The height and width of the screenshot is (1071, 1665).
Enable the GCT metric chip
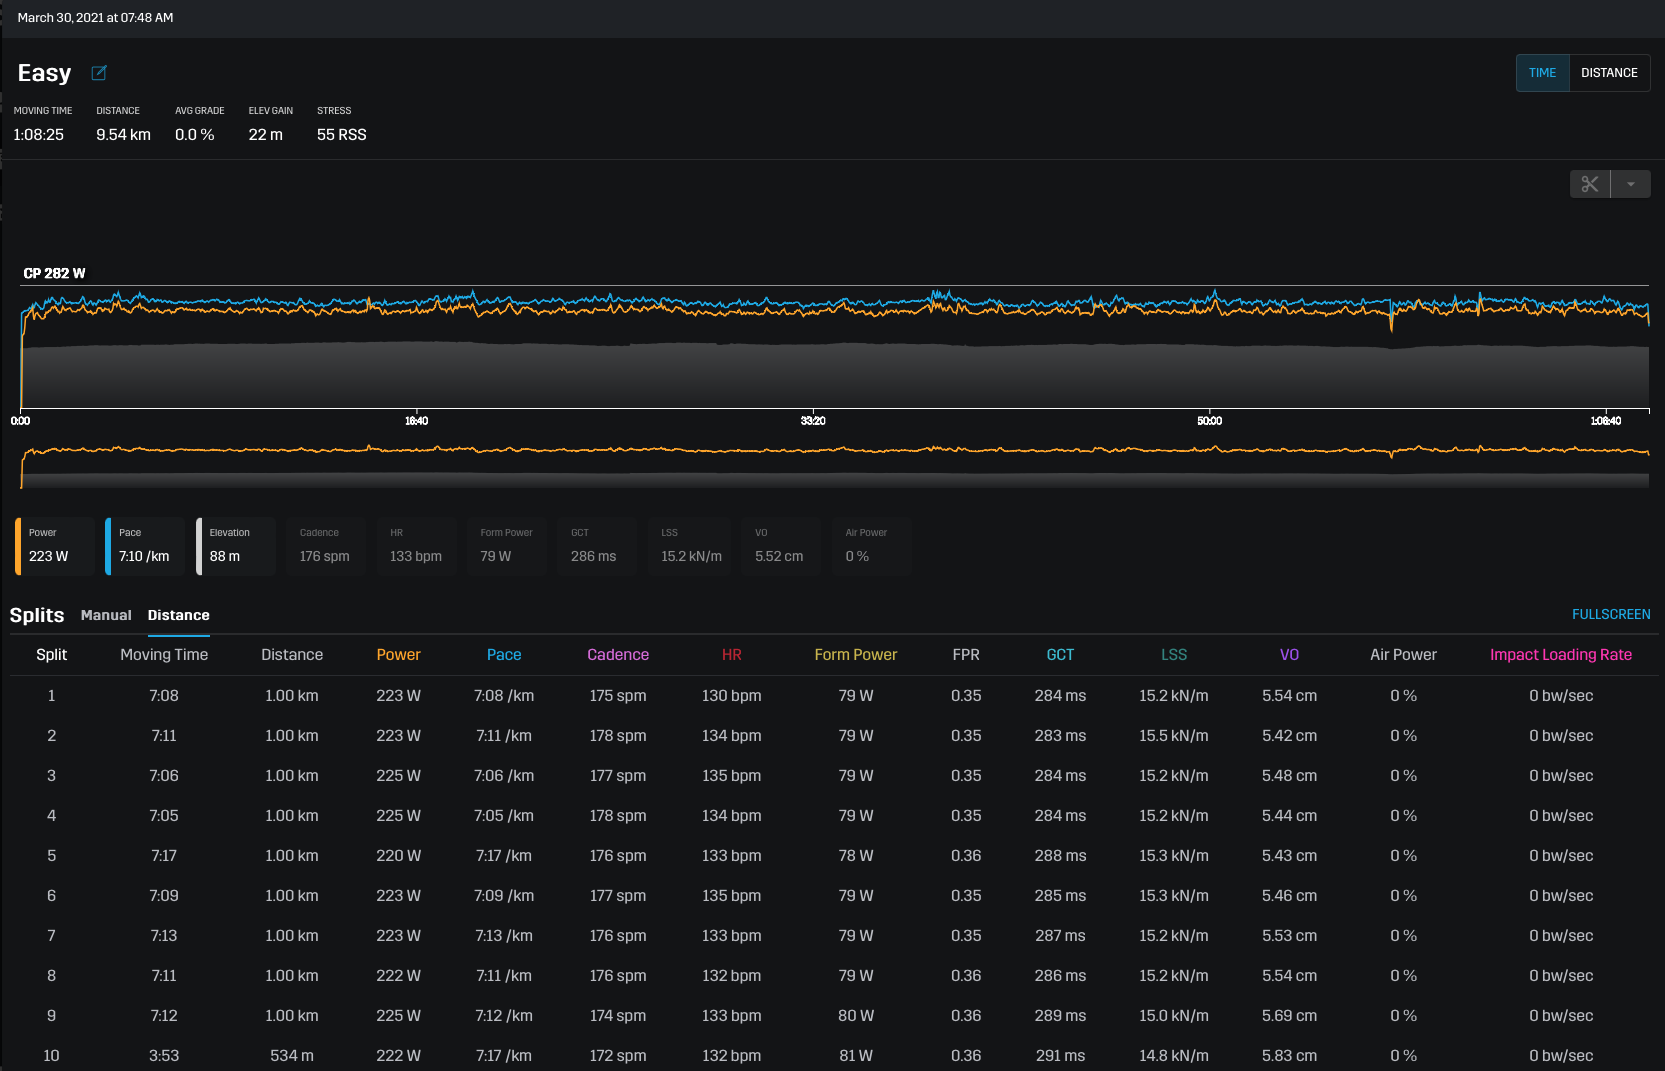click(x=596, y=546)
